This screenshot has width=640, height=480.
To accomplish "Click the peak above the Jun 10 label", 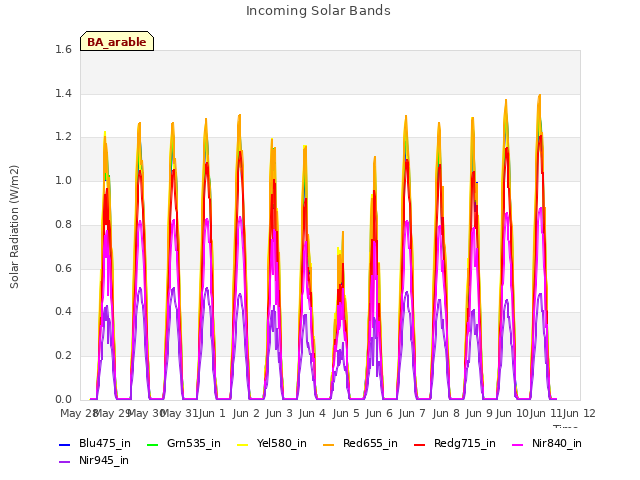I will [506, 100].
